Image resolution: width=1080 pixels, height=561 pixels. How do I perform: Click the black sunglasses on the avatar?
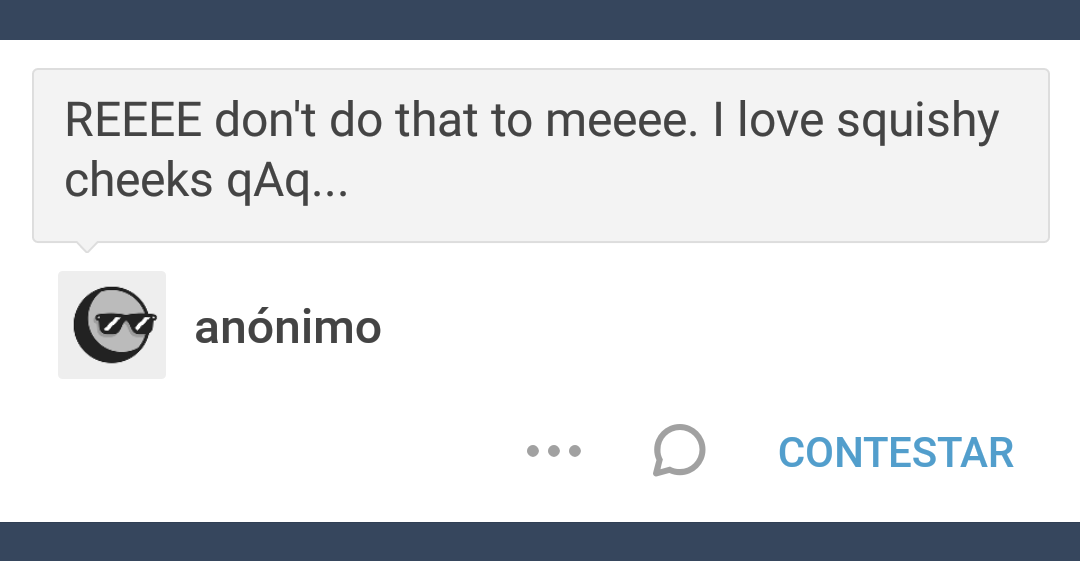tap(125, 323)
